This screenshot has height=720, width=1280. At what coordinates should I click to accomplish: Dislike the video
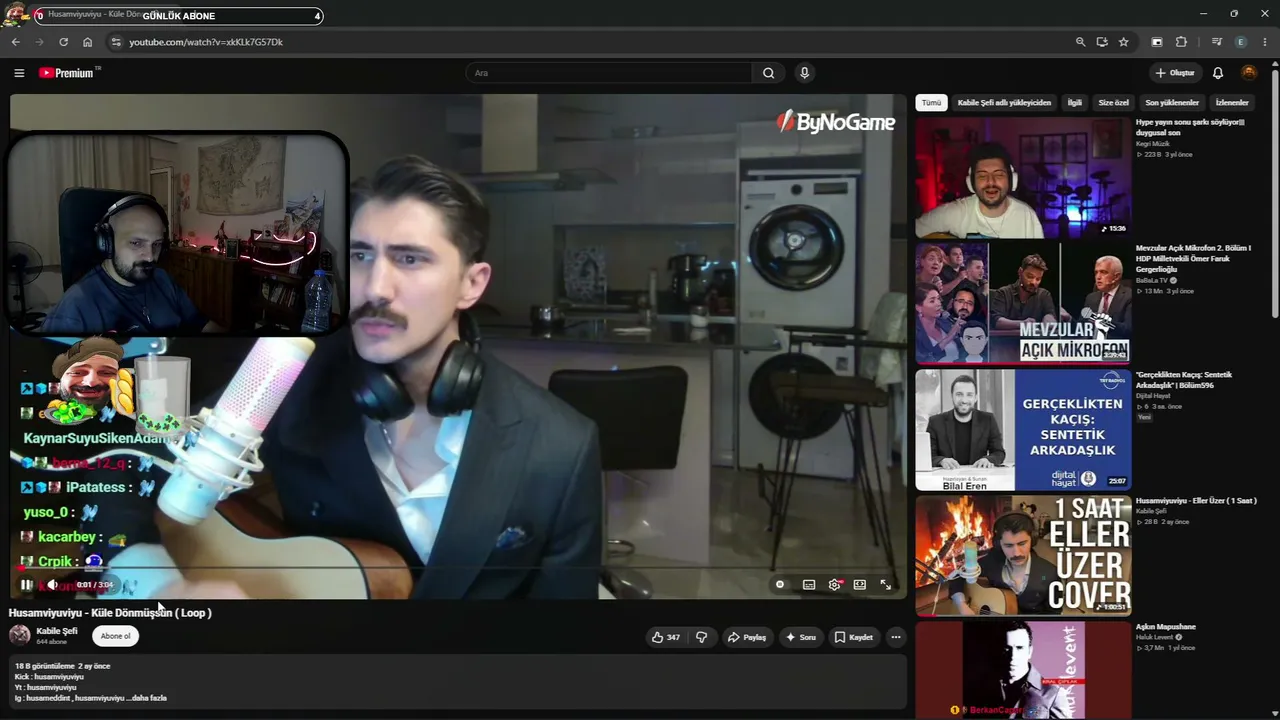701,637
